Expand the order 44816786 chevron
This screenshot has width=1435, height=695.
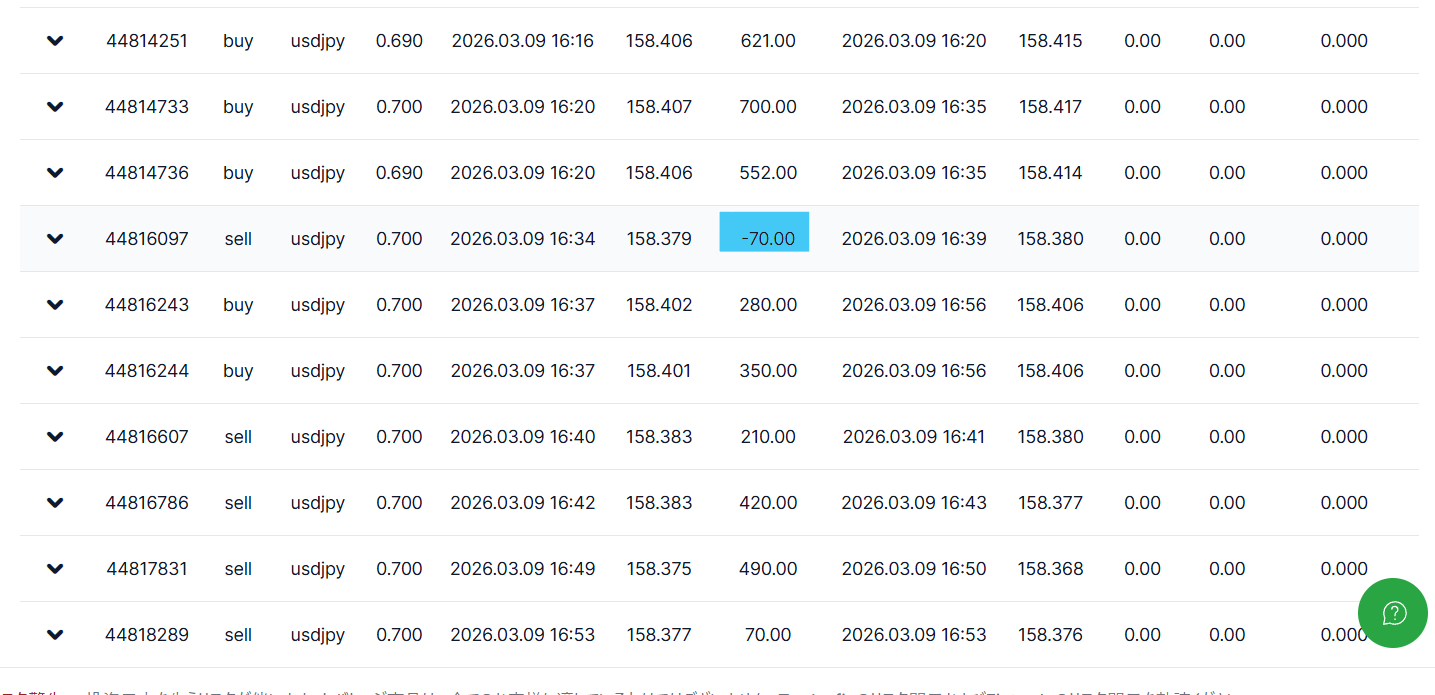click(x=55, y=503)
